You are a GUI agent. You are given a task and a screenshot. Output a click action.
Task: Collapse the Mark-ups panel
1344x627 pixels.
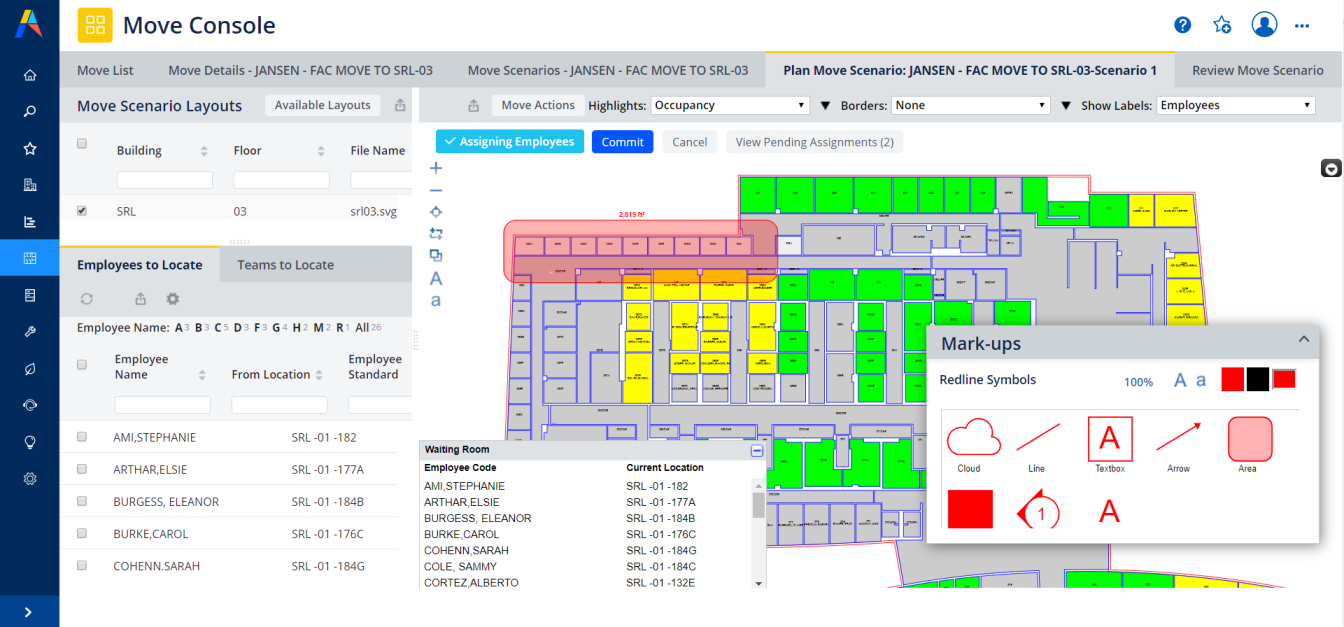coord(1303,340)
